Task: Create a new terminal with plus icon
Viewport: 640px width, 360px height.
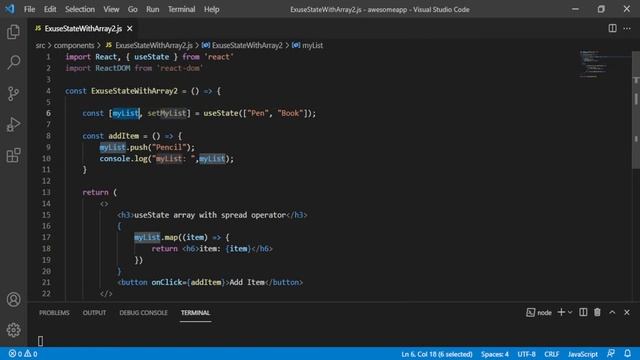Action: (561, 312)
